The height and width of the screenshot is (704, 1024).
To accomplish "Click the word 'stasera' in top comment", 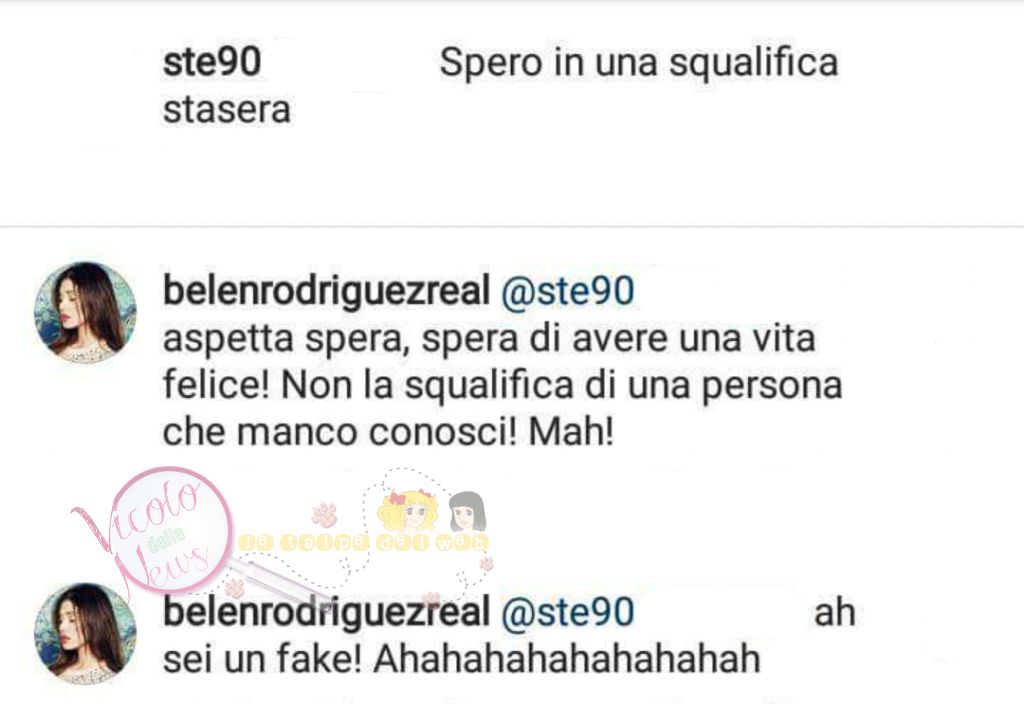I will [x=227, y=110].
